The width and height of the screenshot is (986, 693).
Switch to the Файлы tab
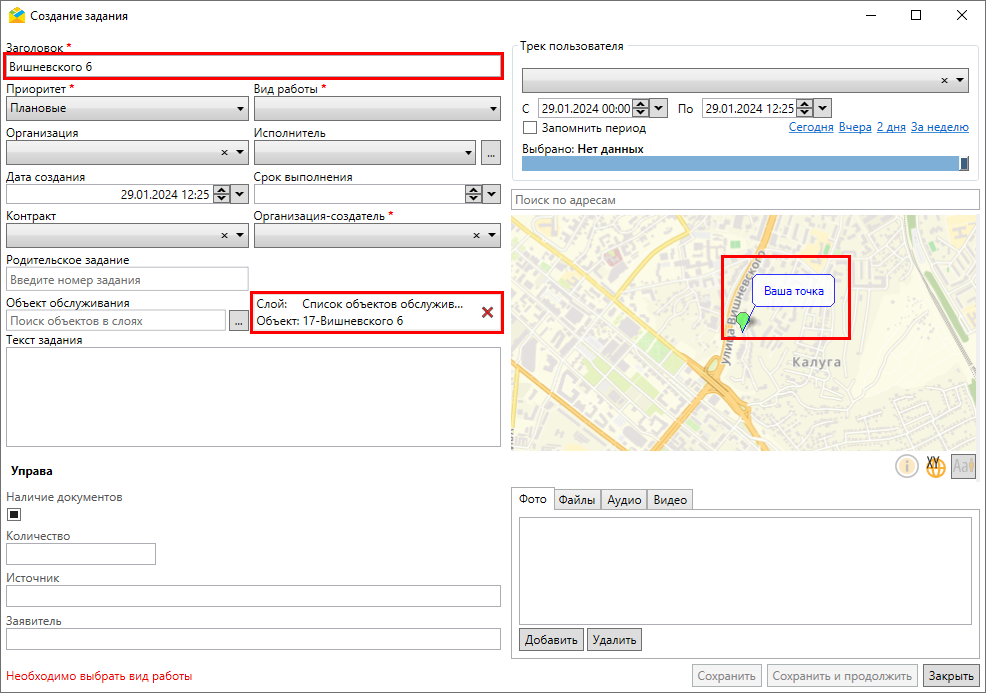coord(577,500)
